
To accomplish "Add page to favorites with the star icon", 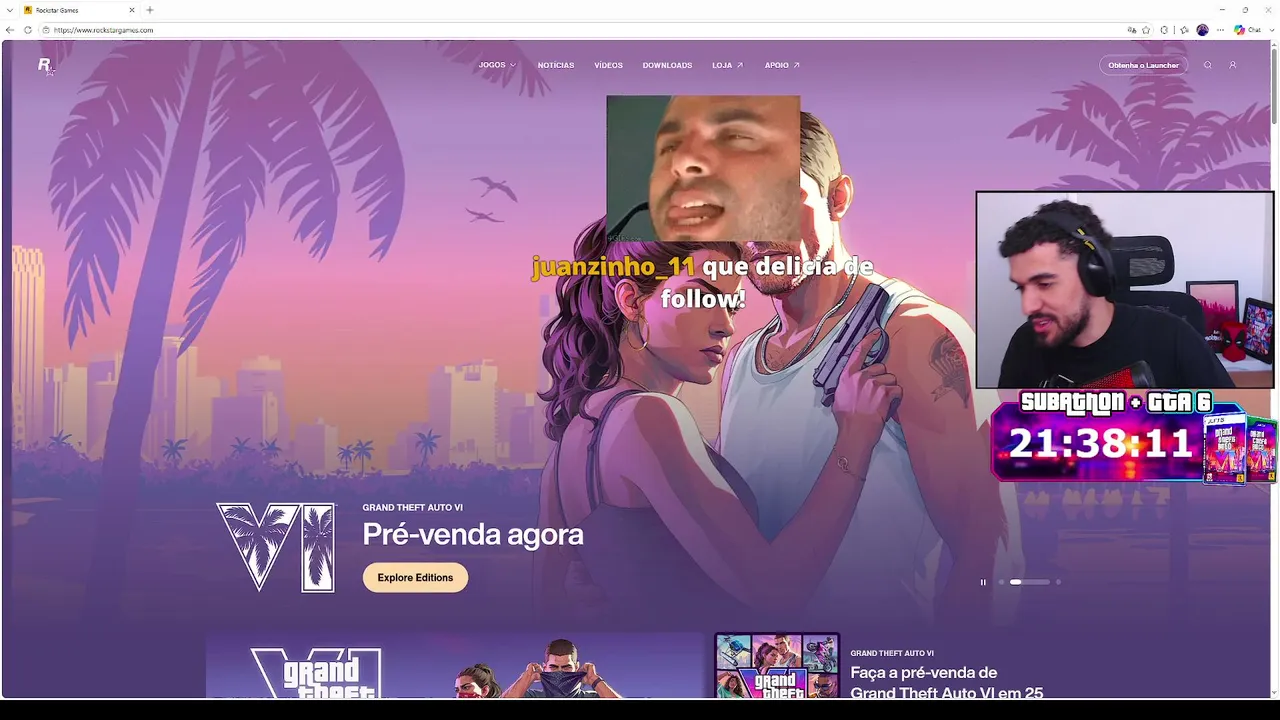I will tap(1146, 30).
